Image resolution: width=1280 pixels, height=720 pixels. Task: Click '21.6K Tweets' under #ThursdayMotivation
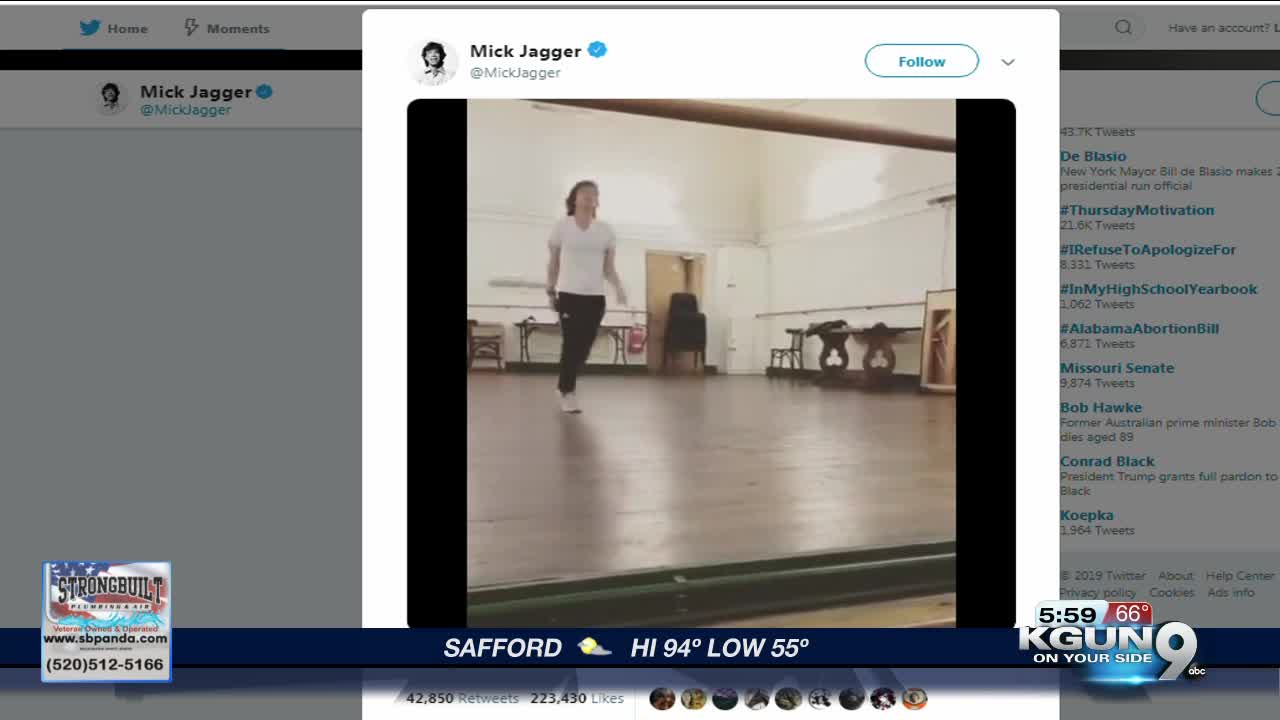(1097, 225)
